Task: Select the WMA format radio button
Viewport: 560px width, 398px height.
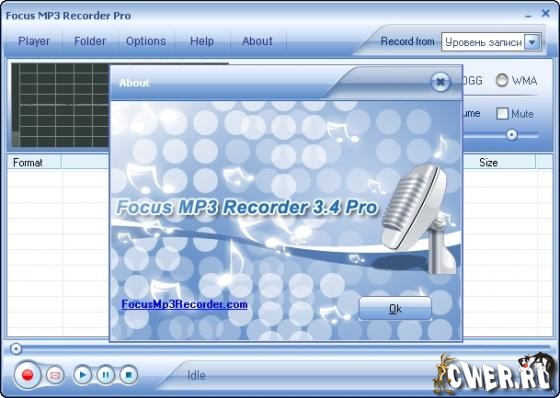Action: click(x=502, y=80)
